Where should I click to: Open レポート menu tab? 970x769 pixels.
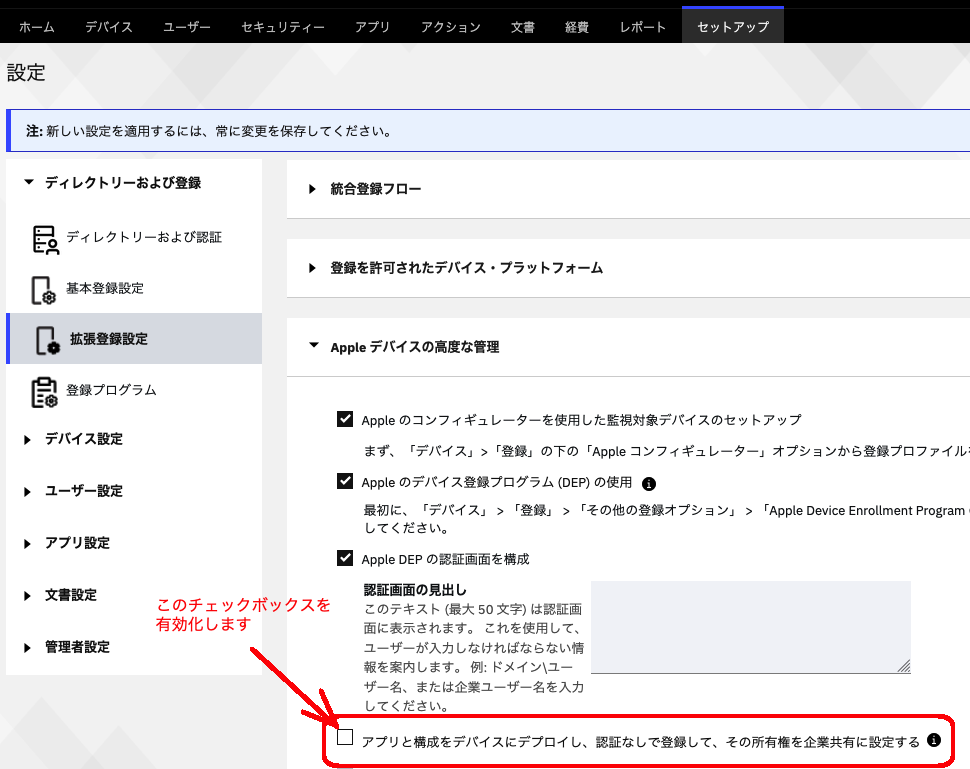(x=643, y=27)
